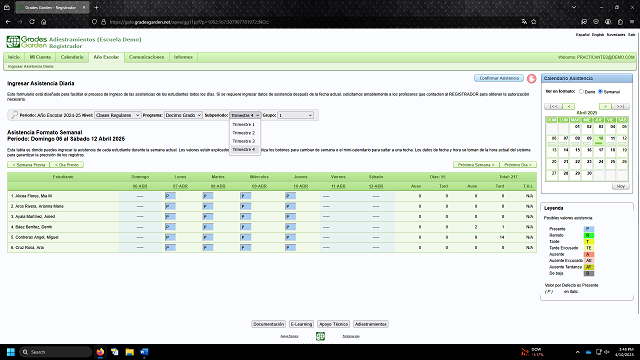Click the Adiestramientos footer button
The height and width of the screenshot is (360, 640).
tap(371, 324)
